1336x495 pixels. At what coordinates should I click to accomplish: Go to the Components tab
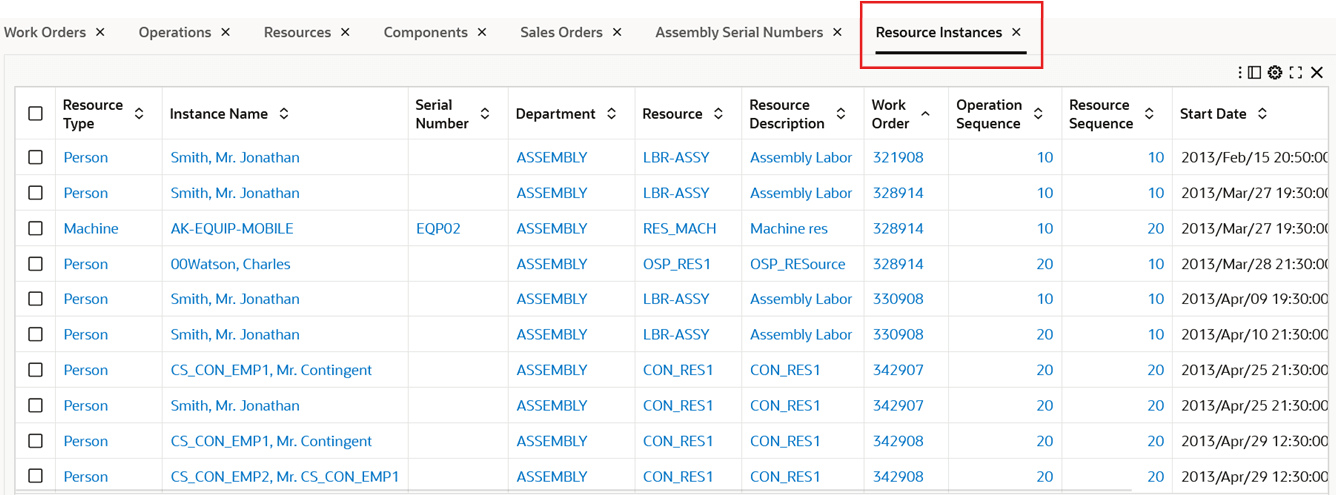(x=426, y=32)
